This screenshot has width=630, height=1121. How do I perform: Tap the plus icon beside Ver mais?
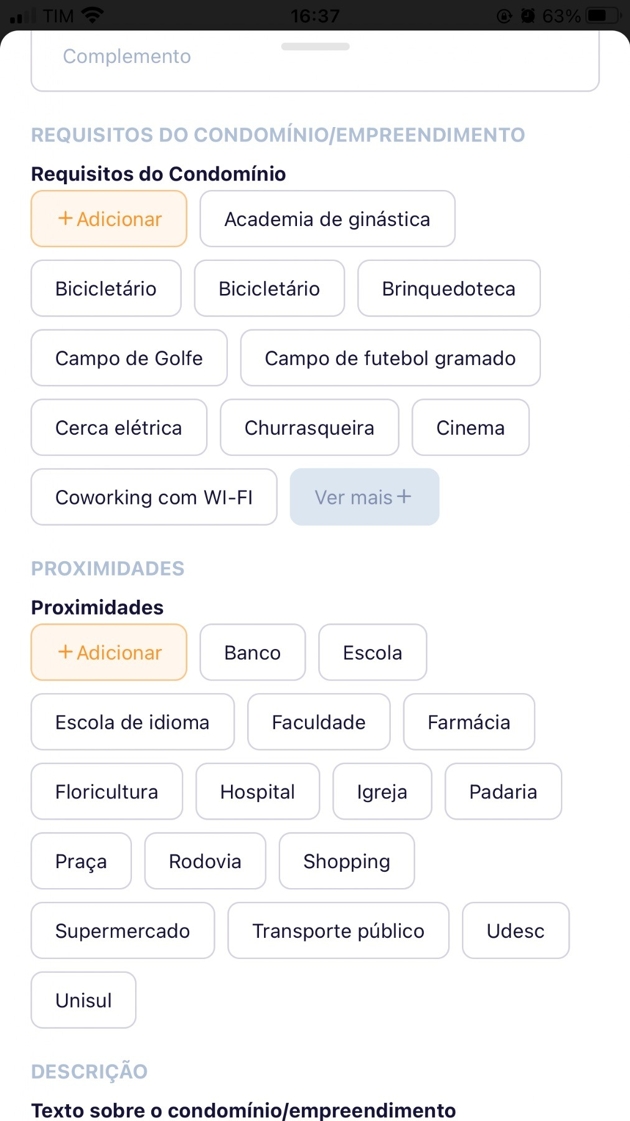tap(404, 497)
